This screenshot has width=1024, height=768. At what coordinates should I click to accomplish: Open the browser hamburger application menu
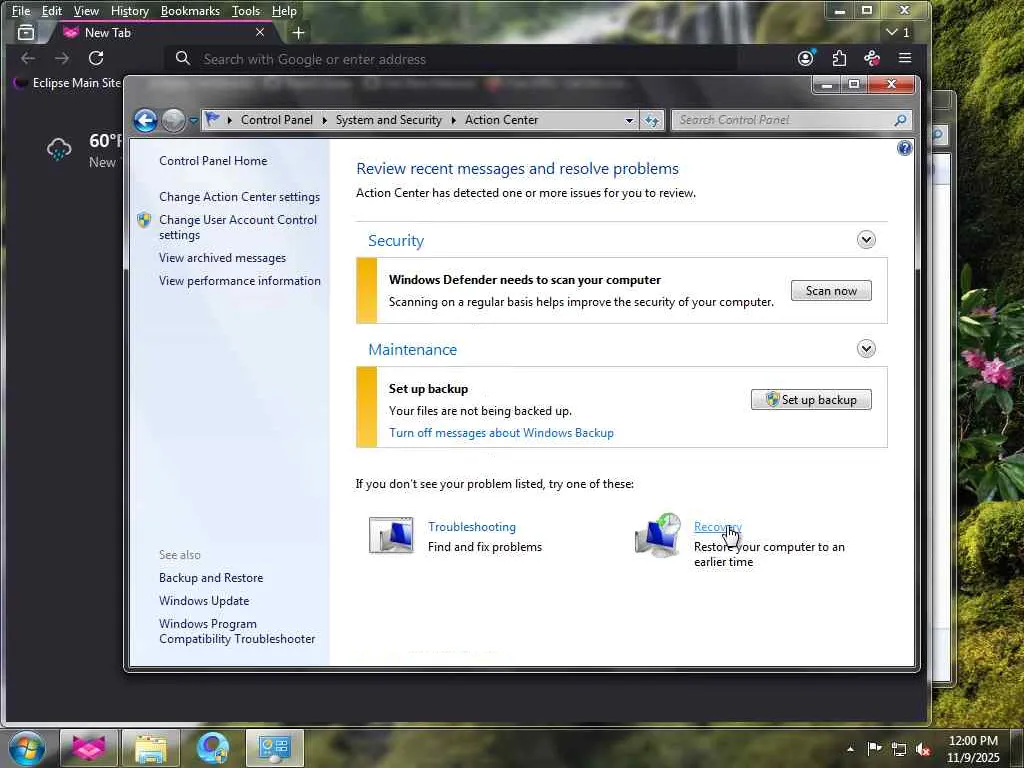904,58
